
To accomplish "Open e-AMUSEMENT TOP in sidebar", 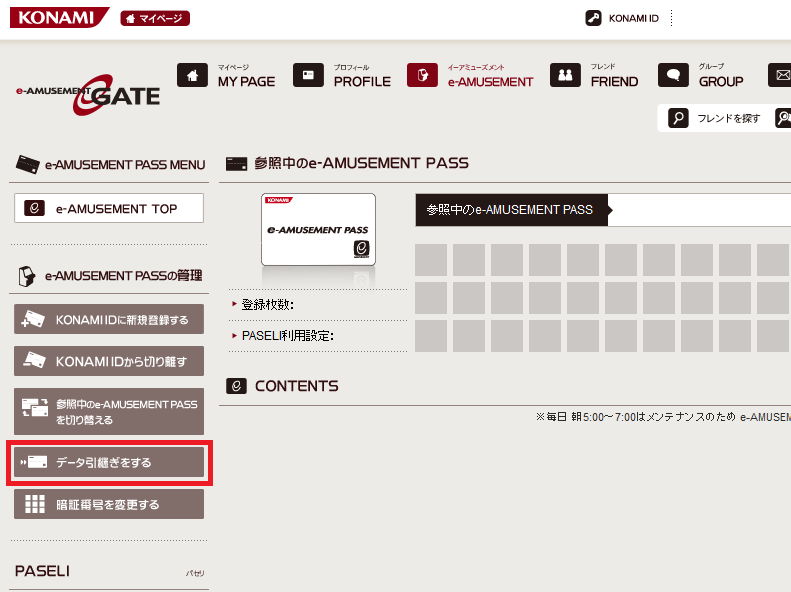I will tap(110, 208).
